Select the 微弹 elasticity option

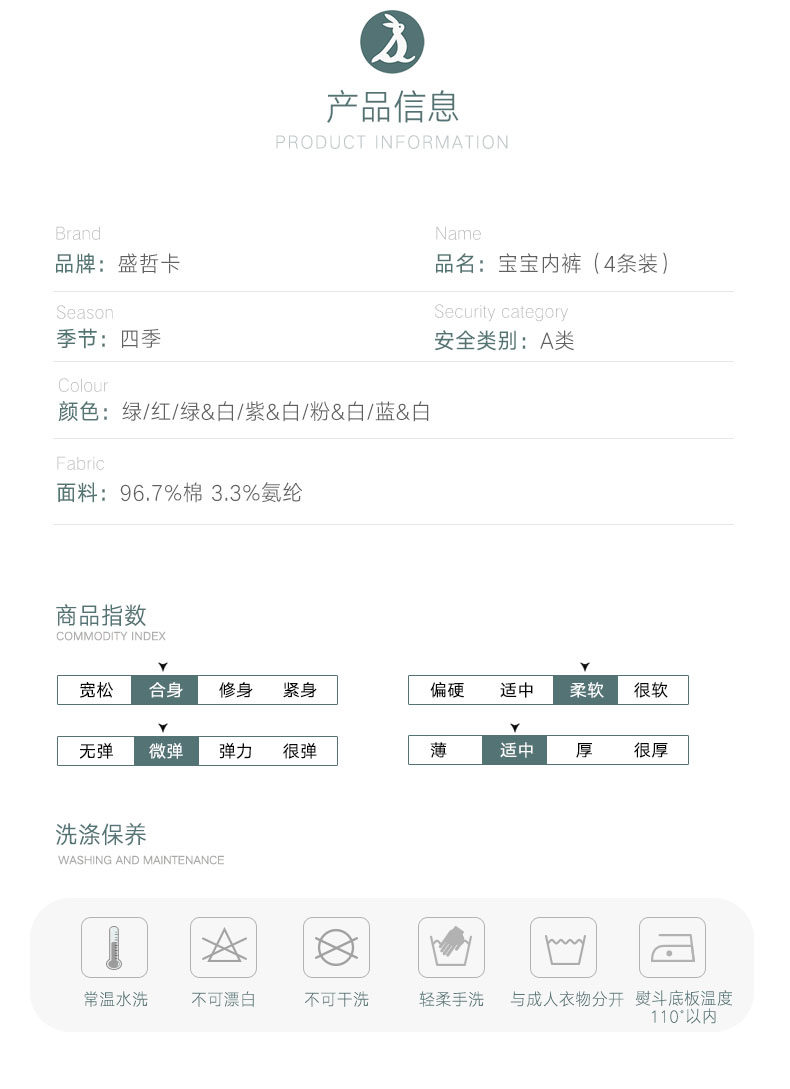(166, 751)
